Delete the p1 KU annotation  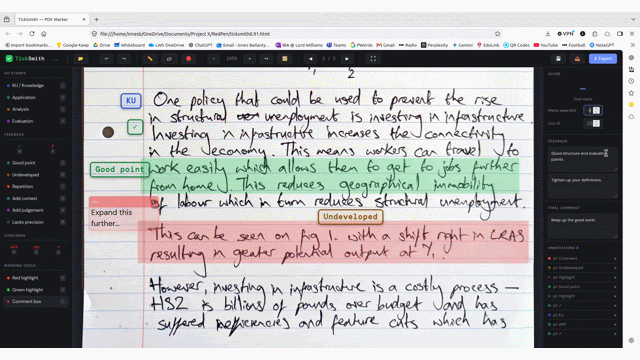click(615, 315)
